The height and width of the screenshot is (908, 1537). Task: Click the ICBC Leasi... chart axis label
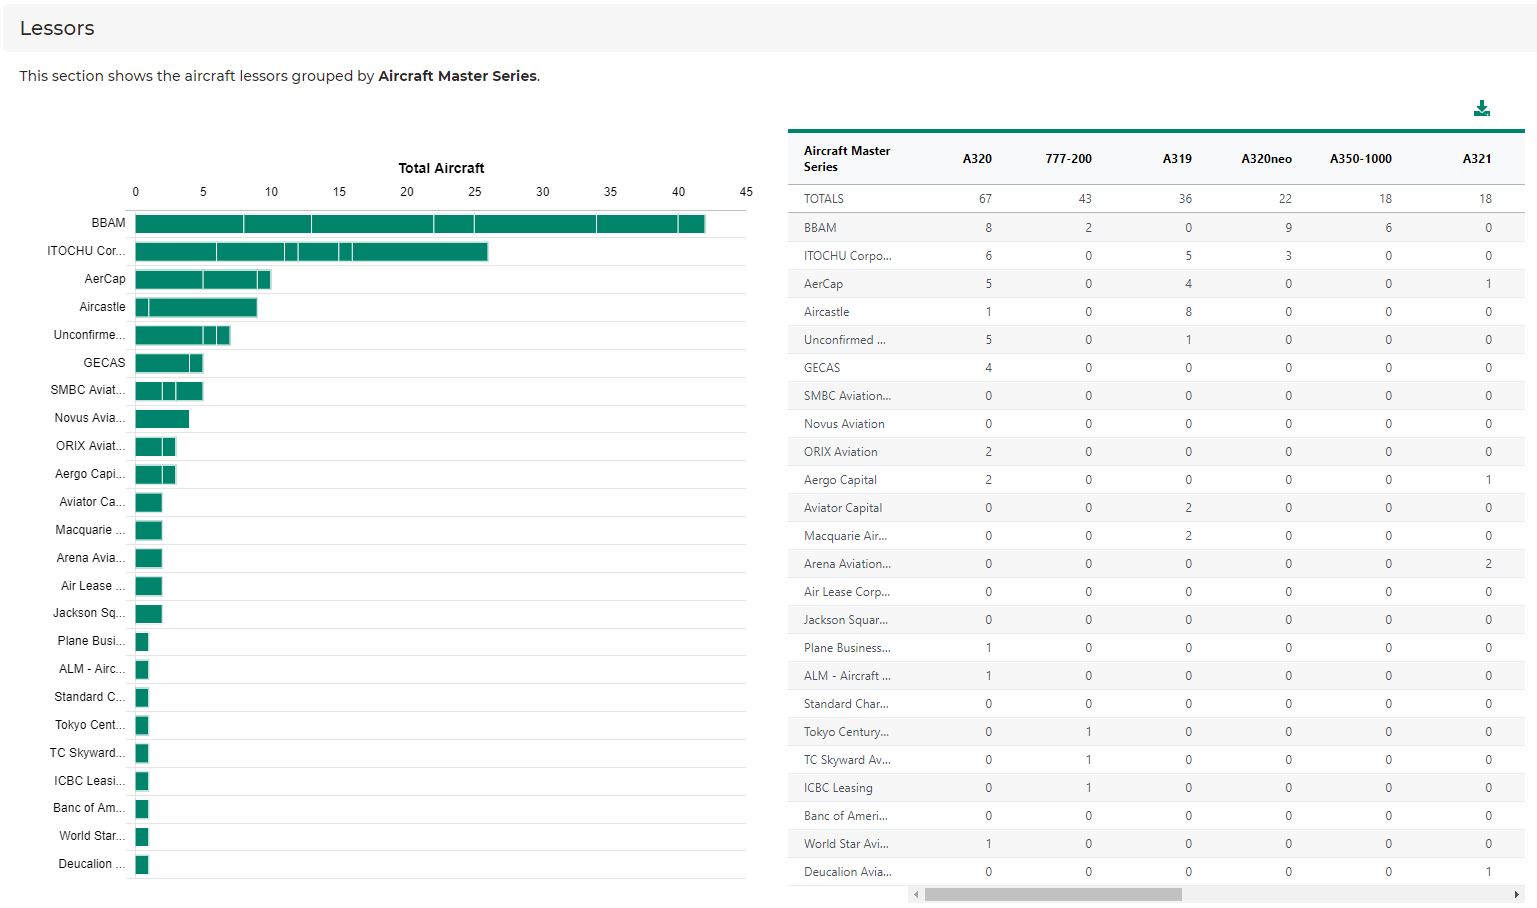coord(90,781)
